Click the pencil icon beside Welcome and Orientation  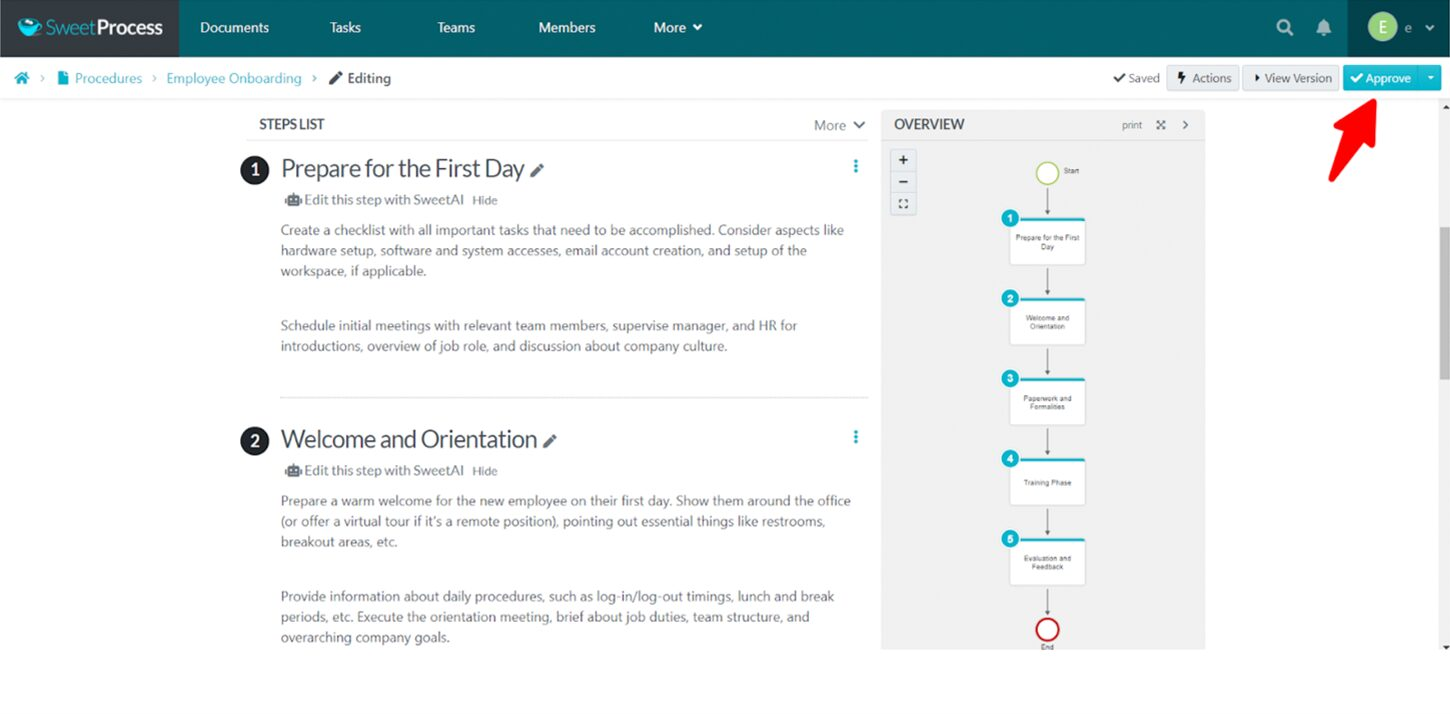(x=550, y=441)
